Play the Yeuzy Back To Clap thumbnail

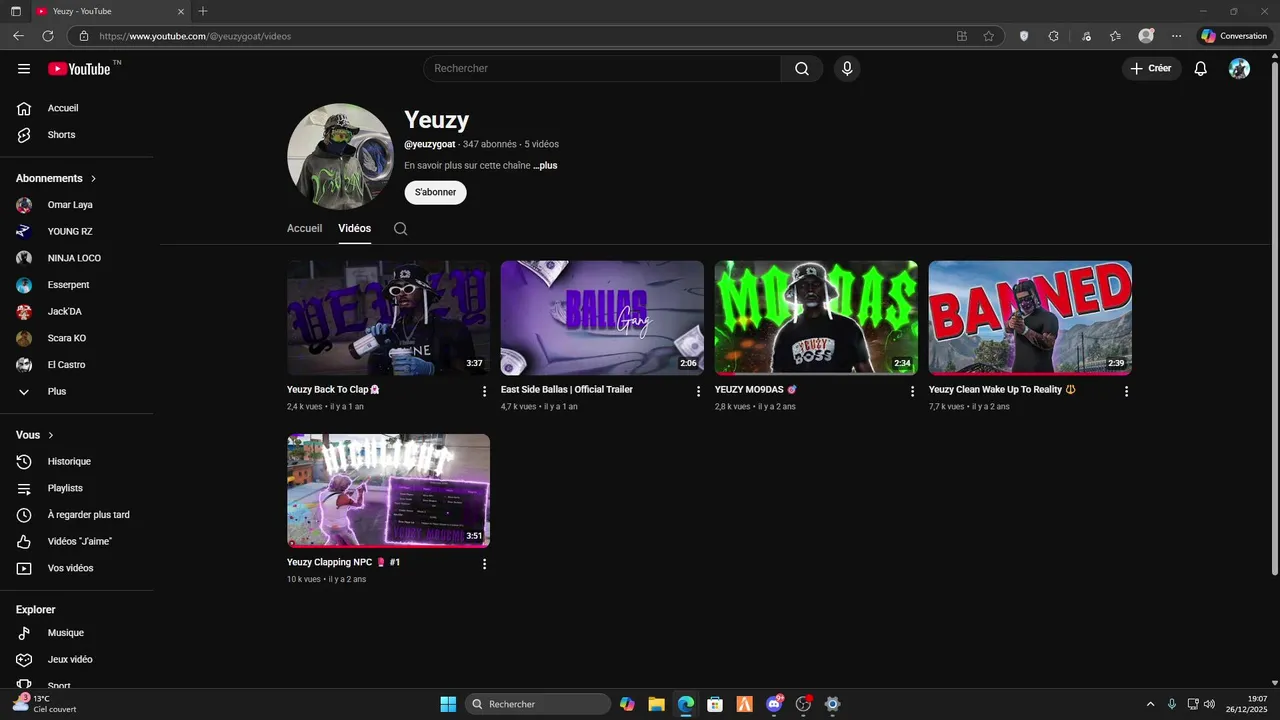click(x=388, y=318)
